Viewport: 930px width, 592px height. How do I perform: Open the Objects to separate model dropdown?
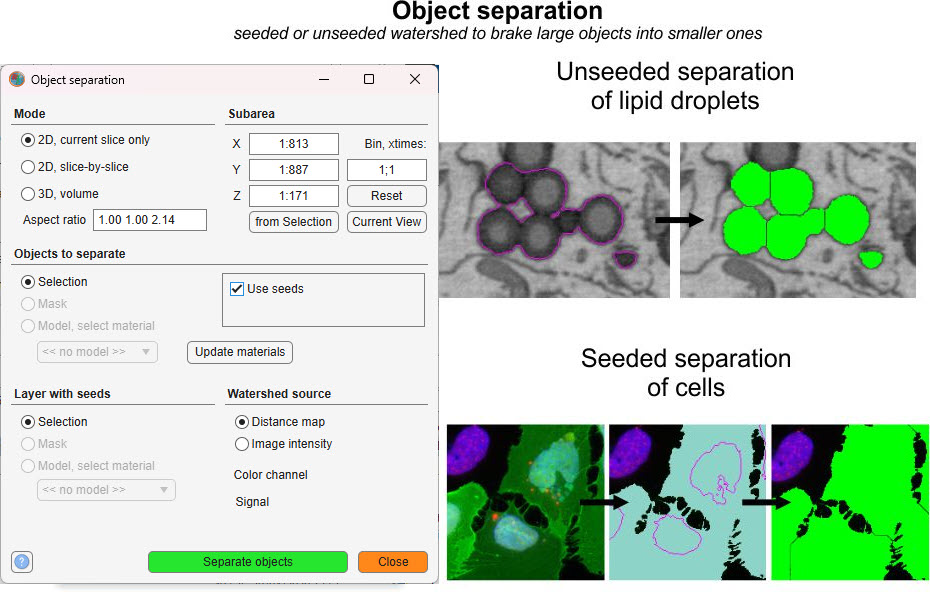[97, 352]
